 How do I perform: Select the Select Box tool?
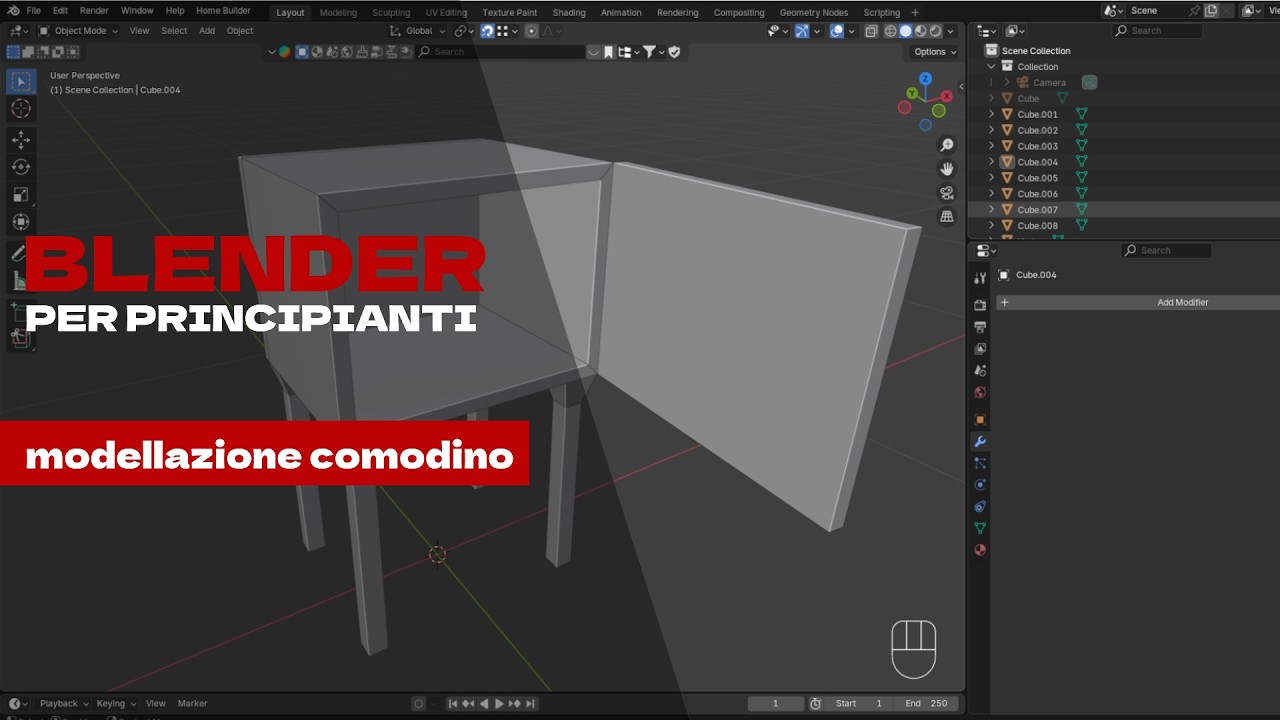21,81
